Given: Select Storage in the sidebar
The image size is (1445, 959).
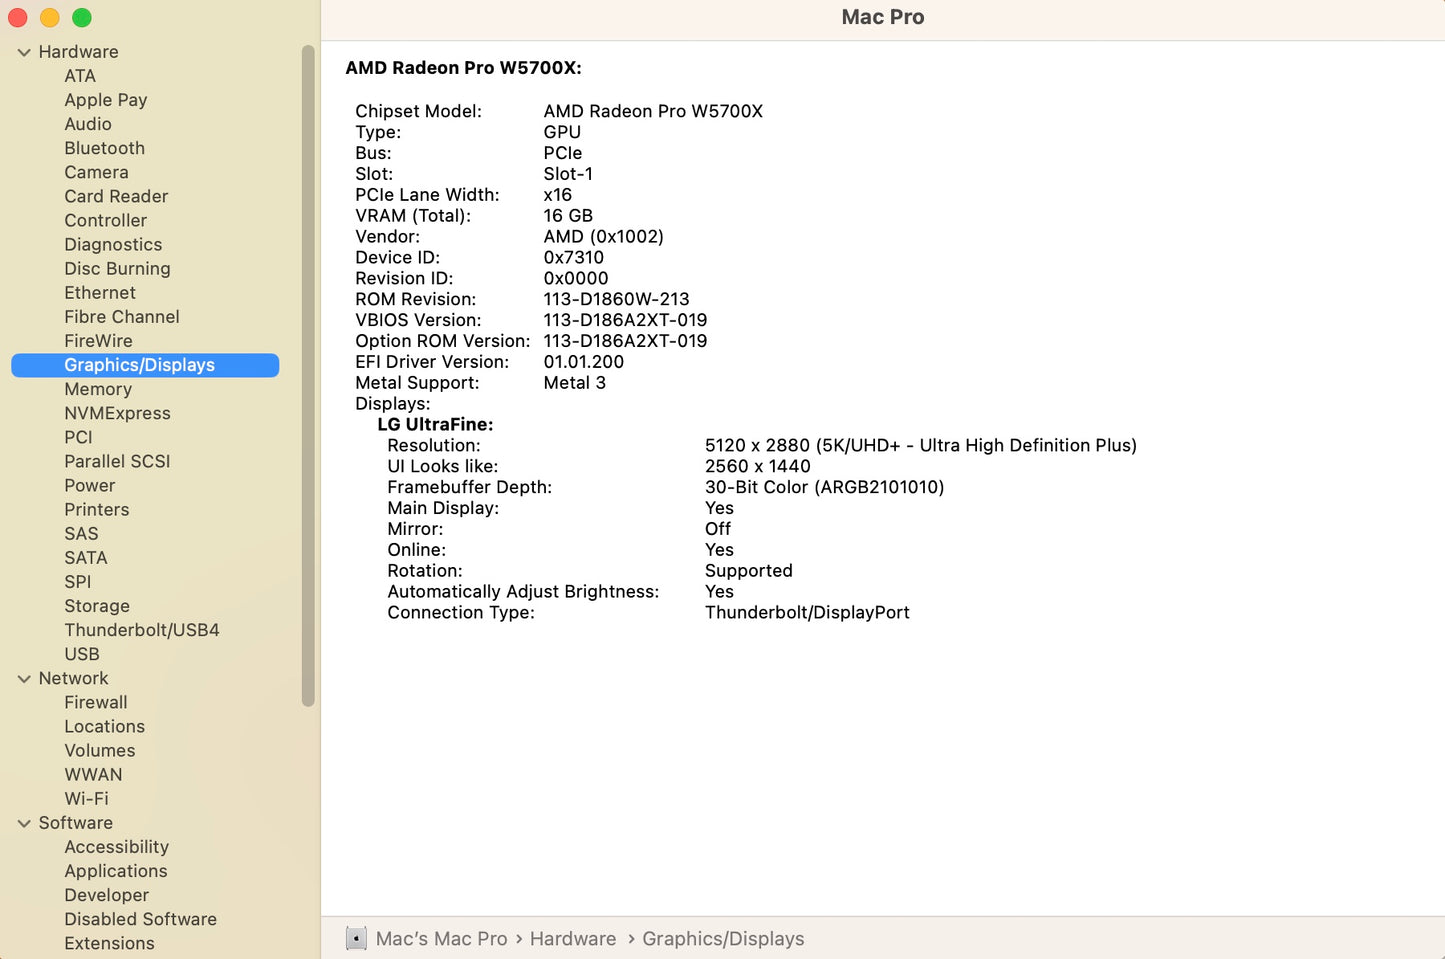Looking at the screenshot, I should (x=97, y=606).
